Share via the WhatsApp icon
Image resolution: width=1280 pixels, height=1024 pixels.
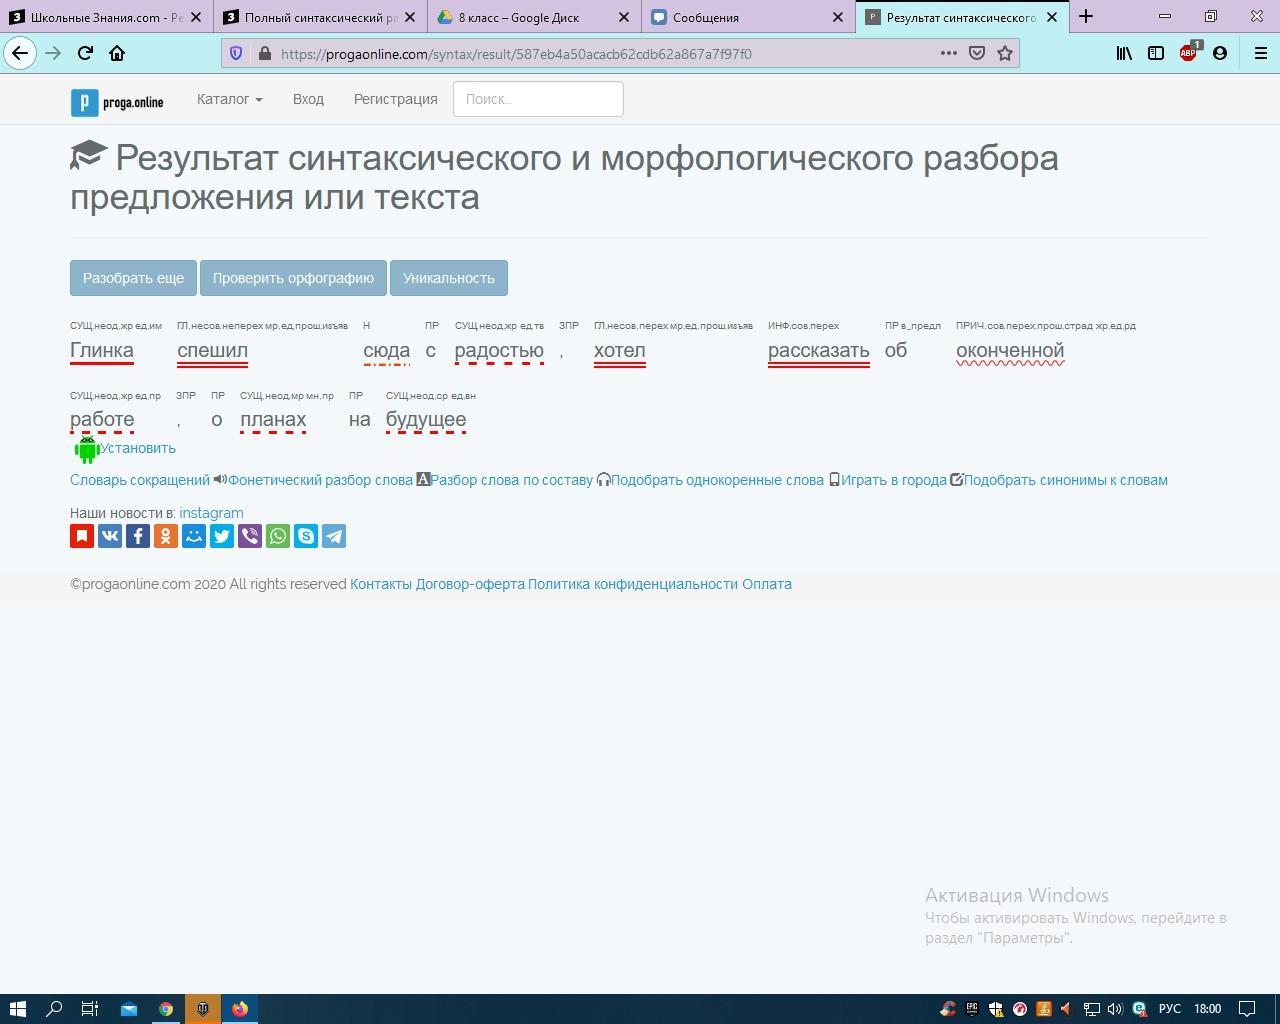point(278,536)
